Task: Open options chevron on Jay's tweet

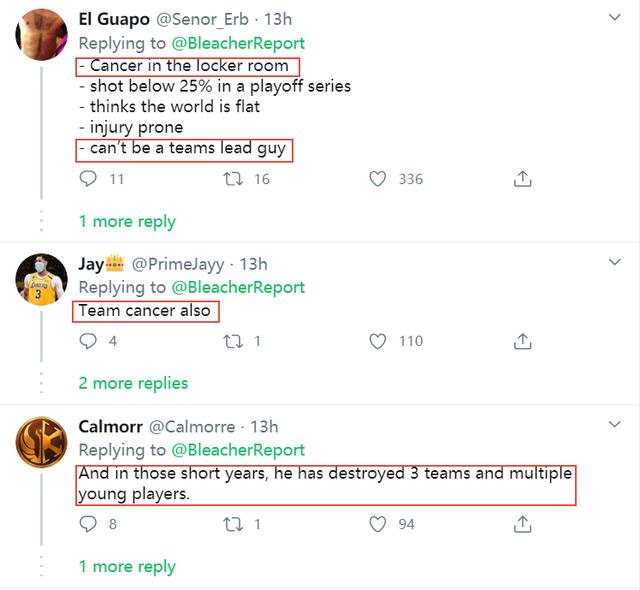Action: click(615, 262)
